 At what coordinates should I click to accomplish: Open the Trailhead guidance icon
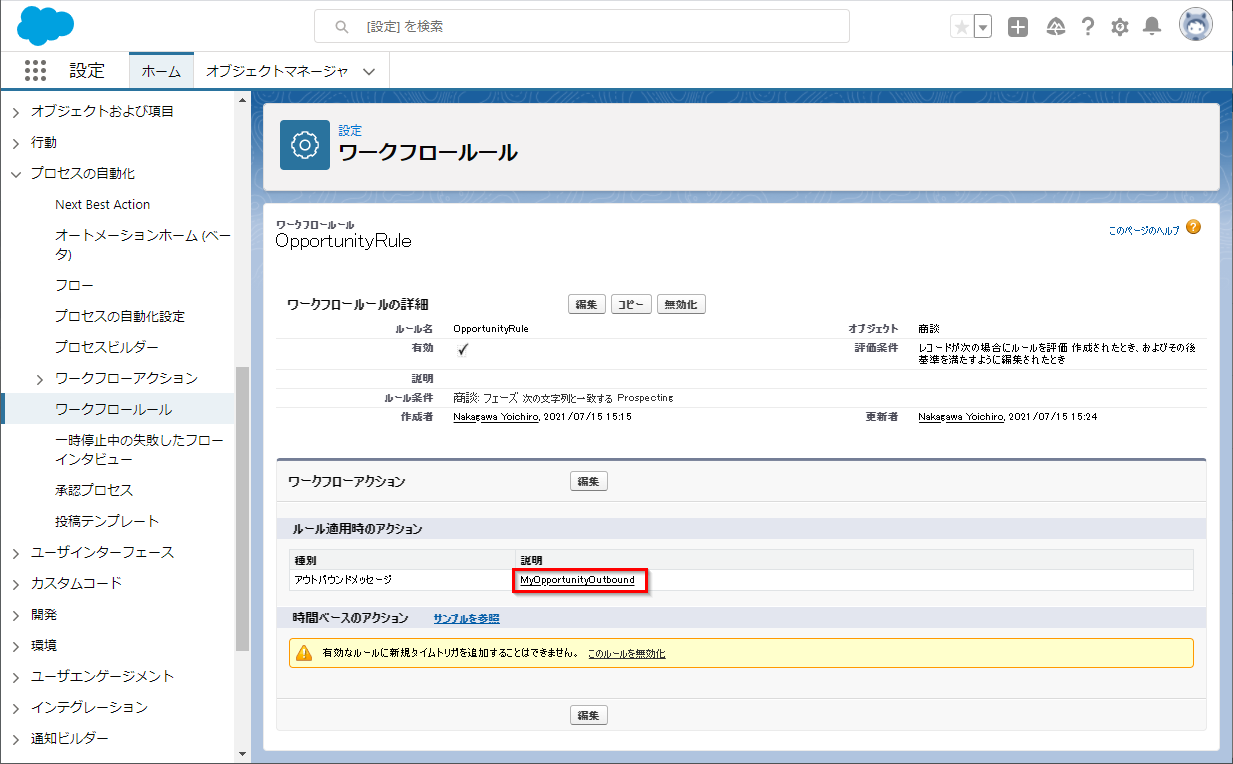[1055, 27]
